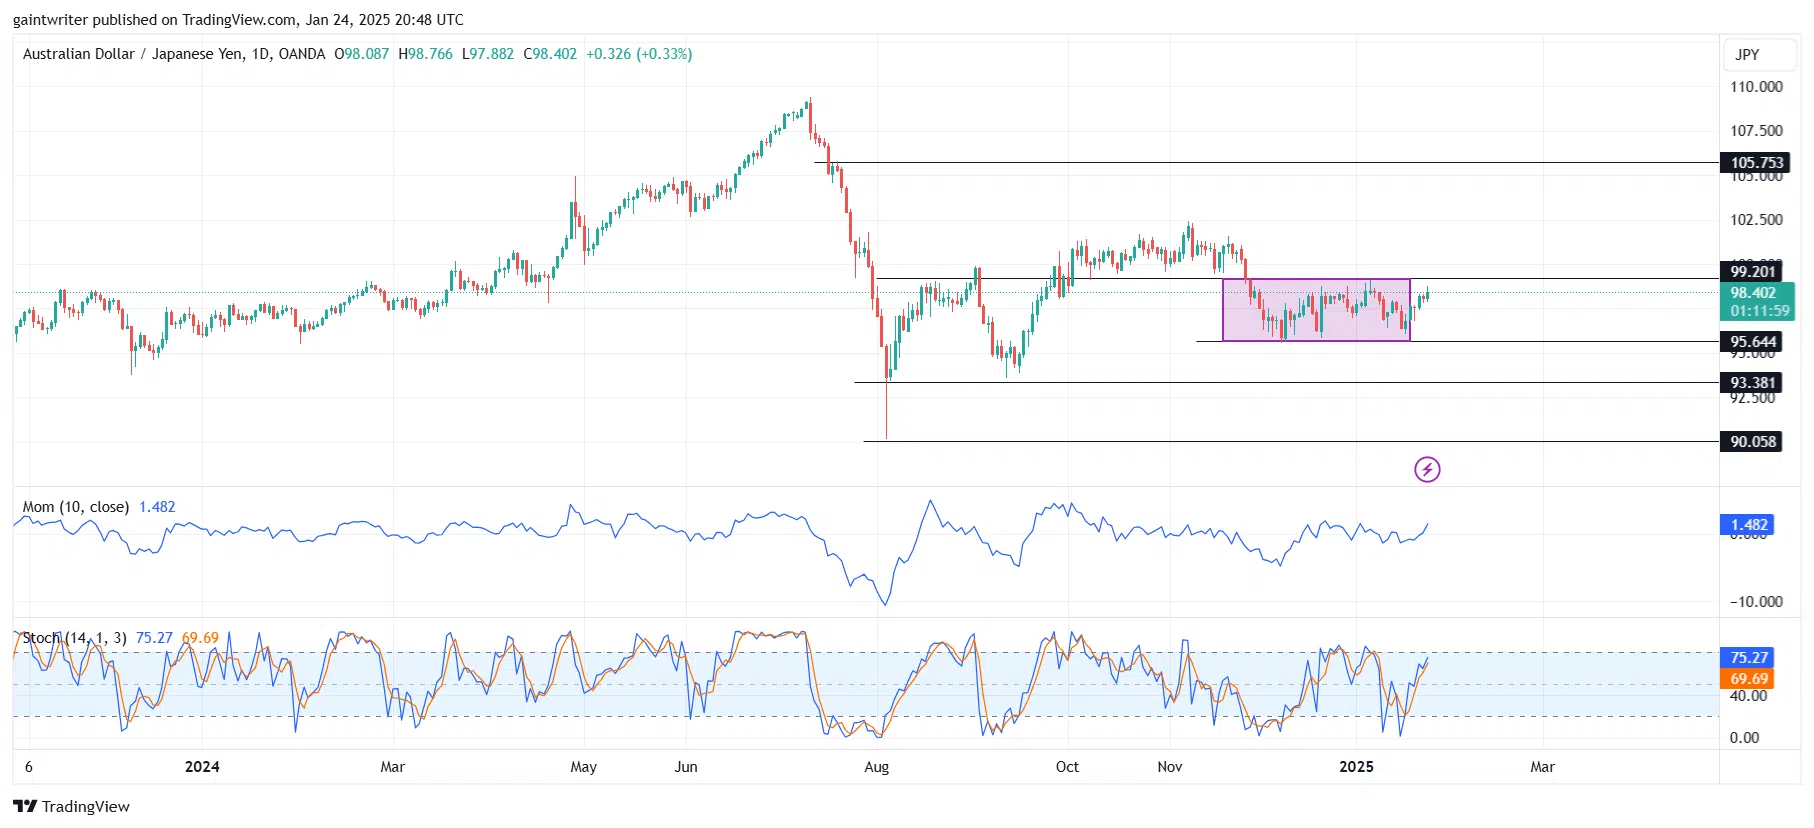Click the 2025 label on time axis
Viewport: 1814px width, 828px height.
tap(1356, 767)
